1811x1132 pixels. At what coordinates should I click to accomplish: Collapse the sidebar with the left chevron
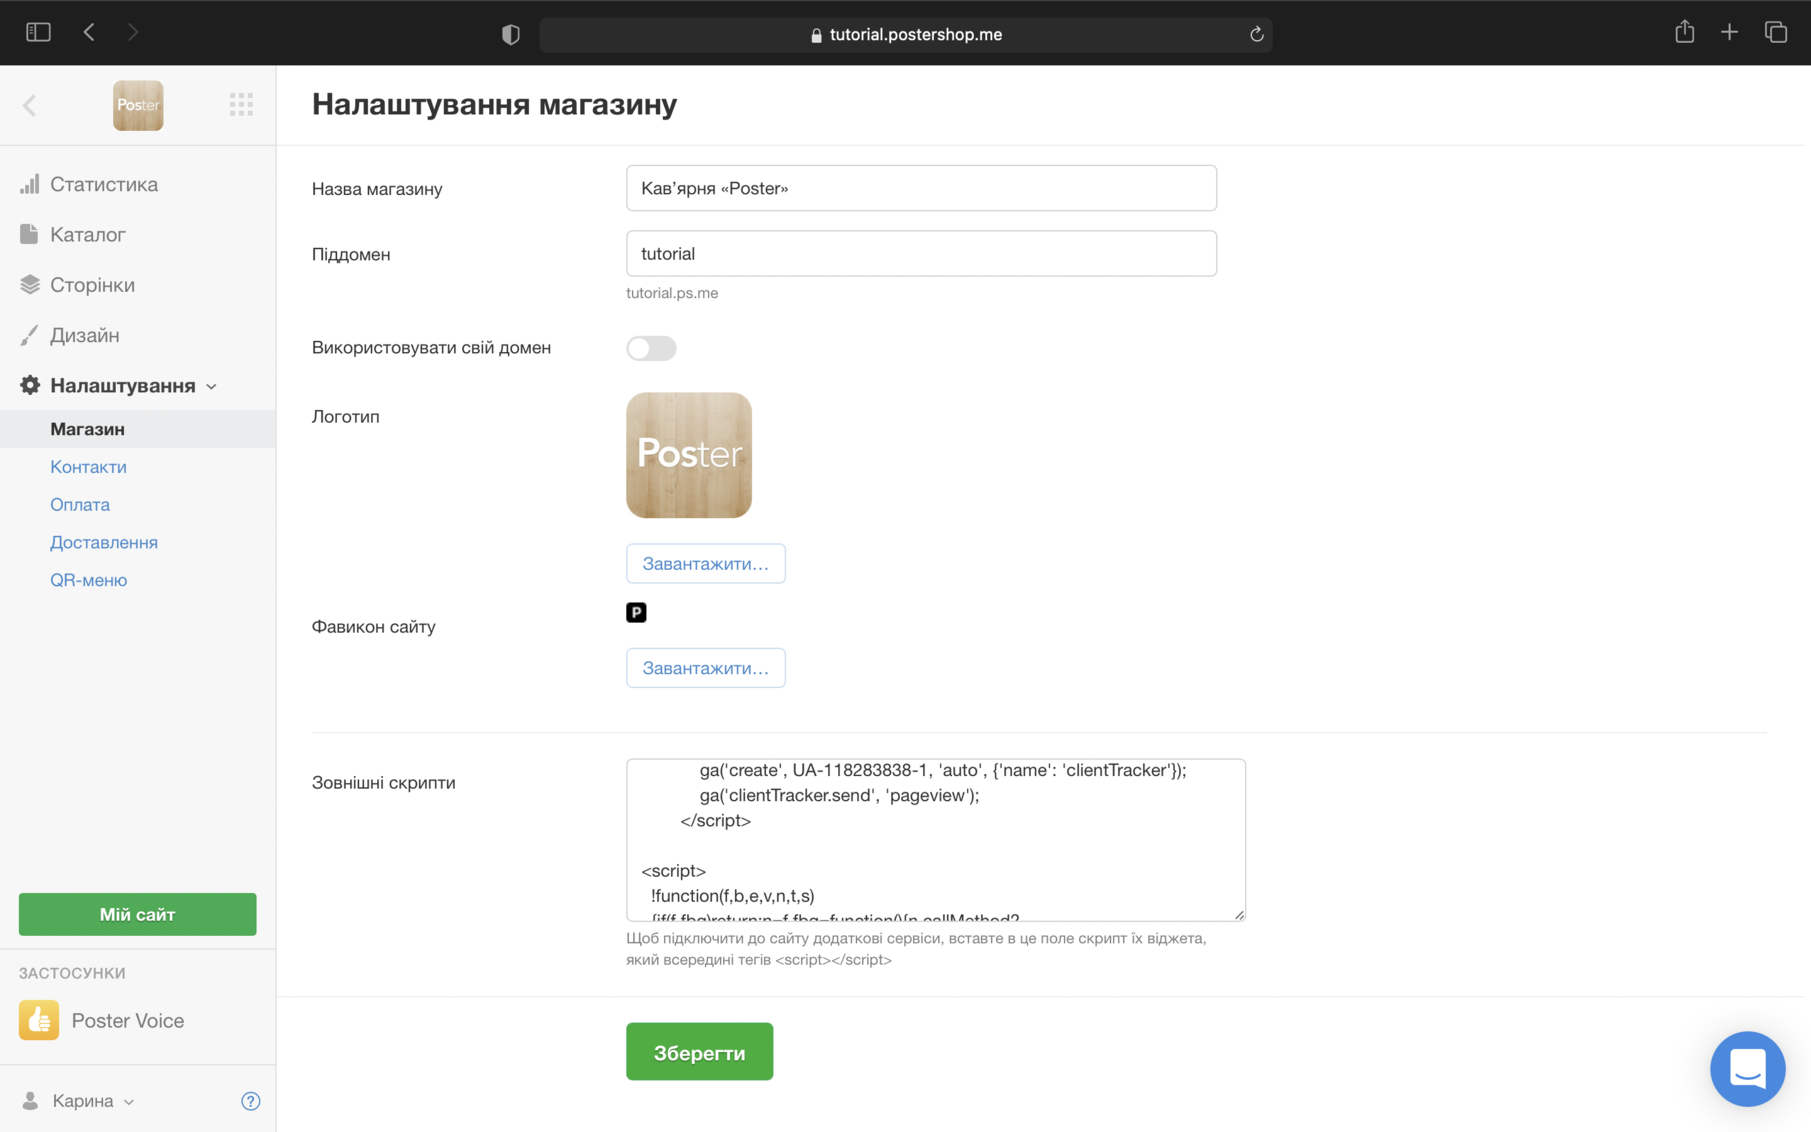[x=30, y=105]
